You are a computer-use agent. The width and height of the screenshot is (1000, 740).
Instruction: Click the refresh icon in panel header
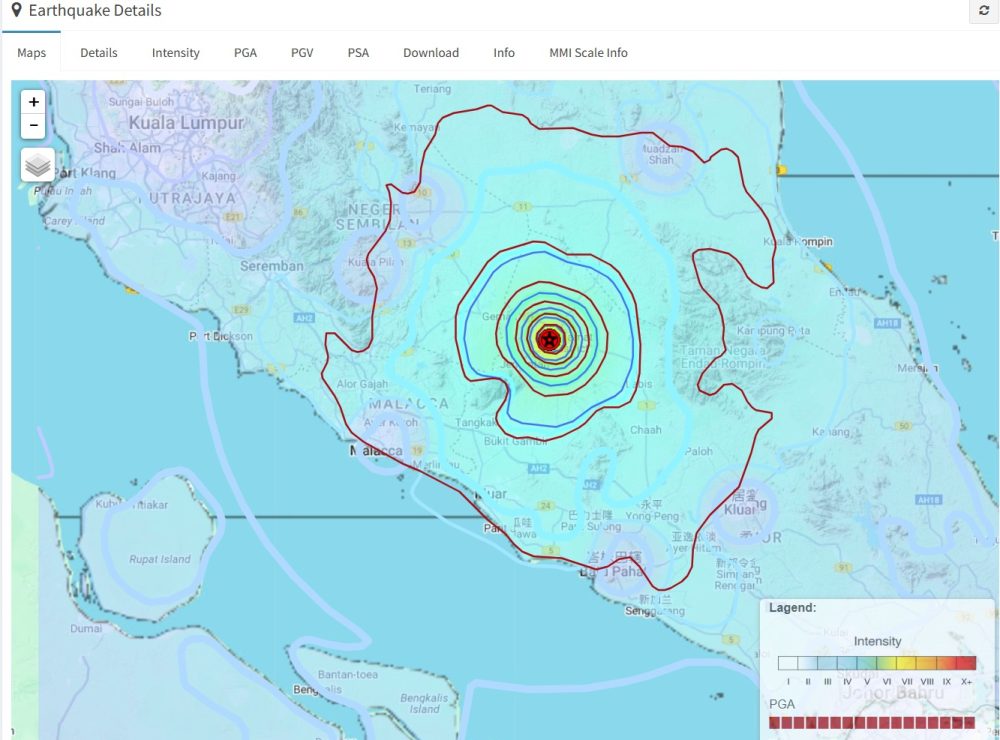click(x=983, y=11)
